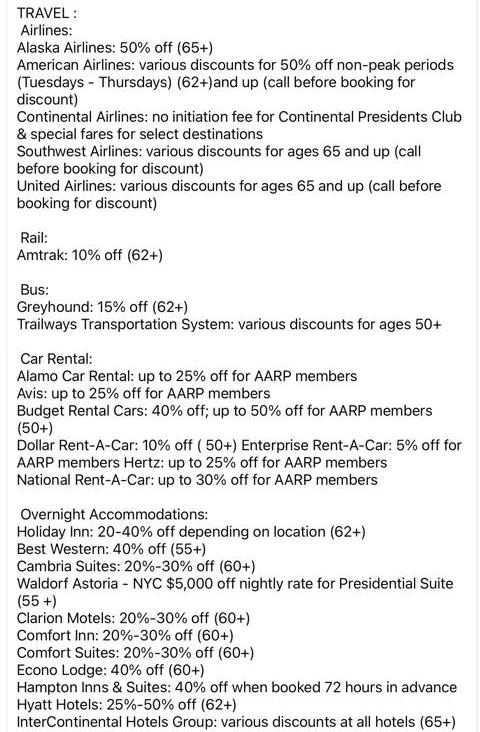Click the National Rent-A-Car line

197,479
